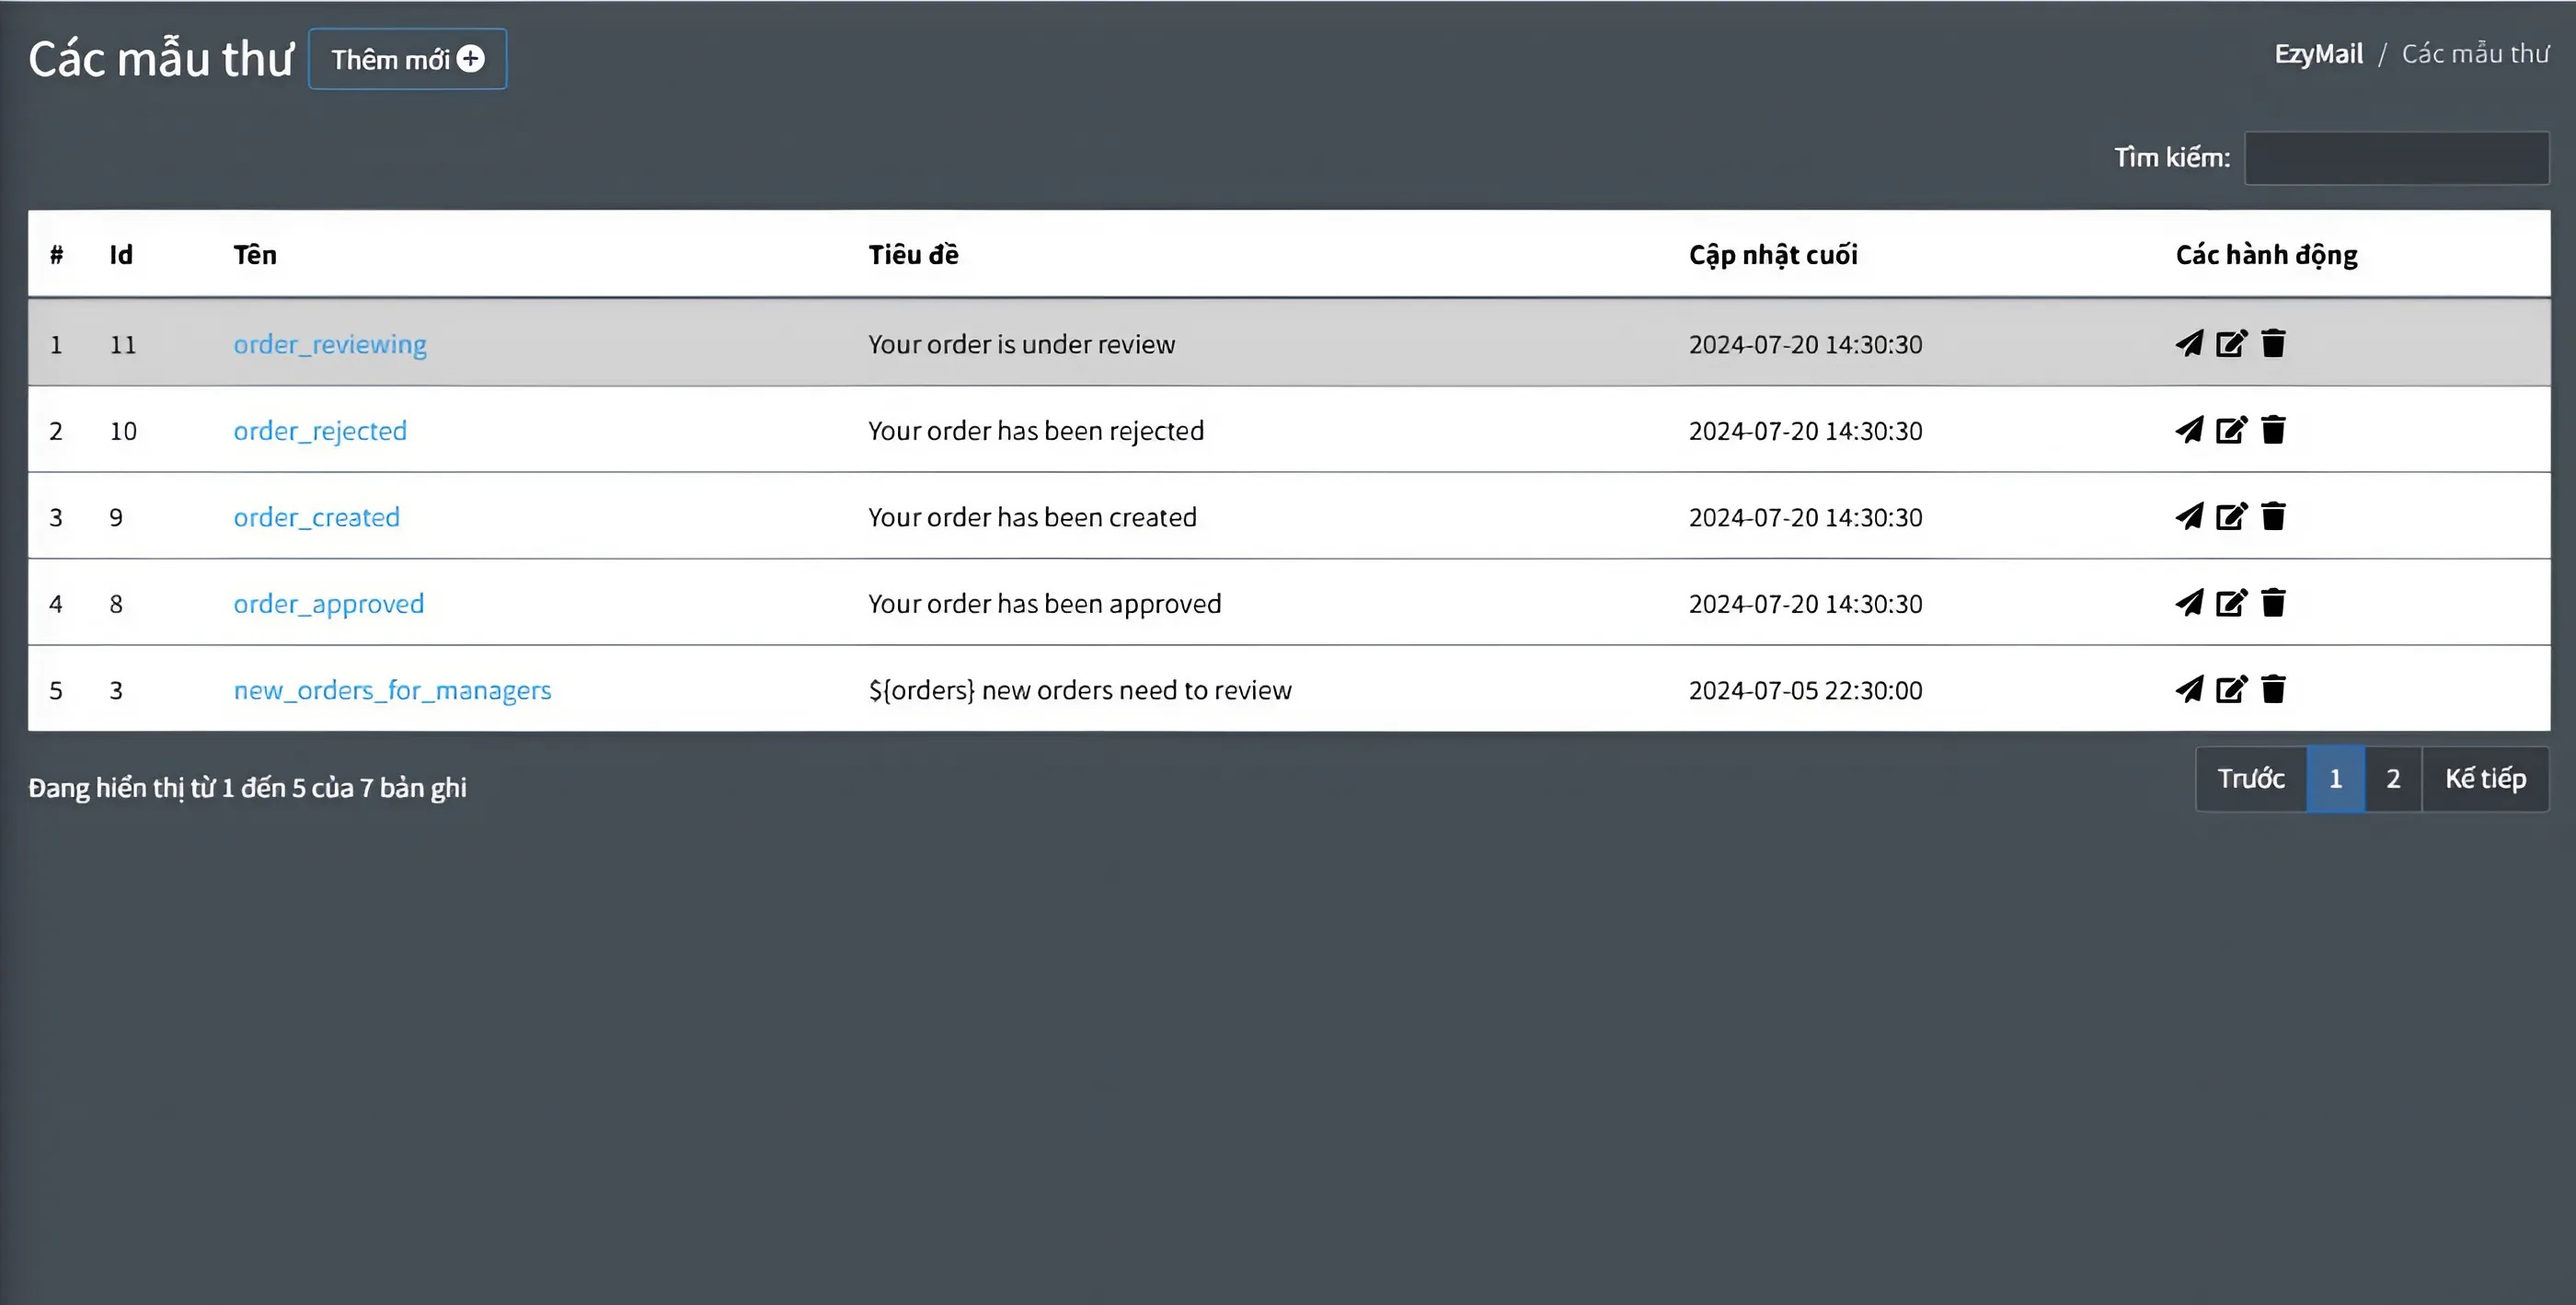Send the order_approved template
Viewport: 2576px width, 1305px height.
point(2189,603)
